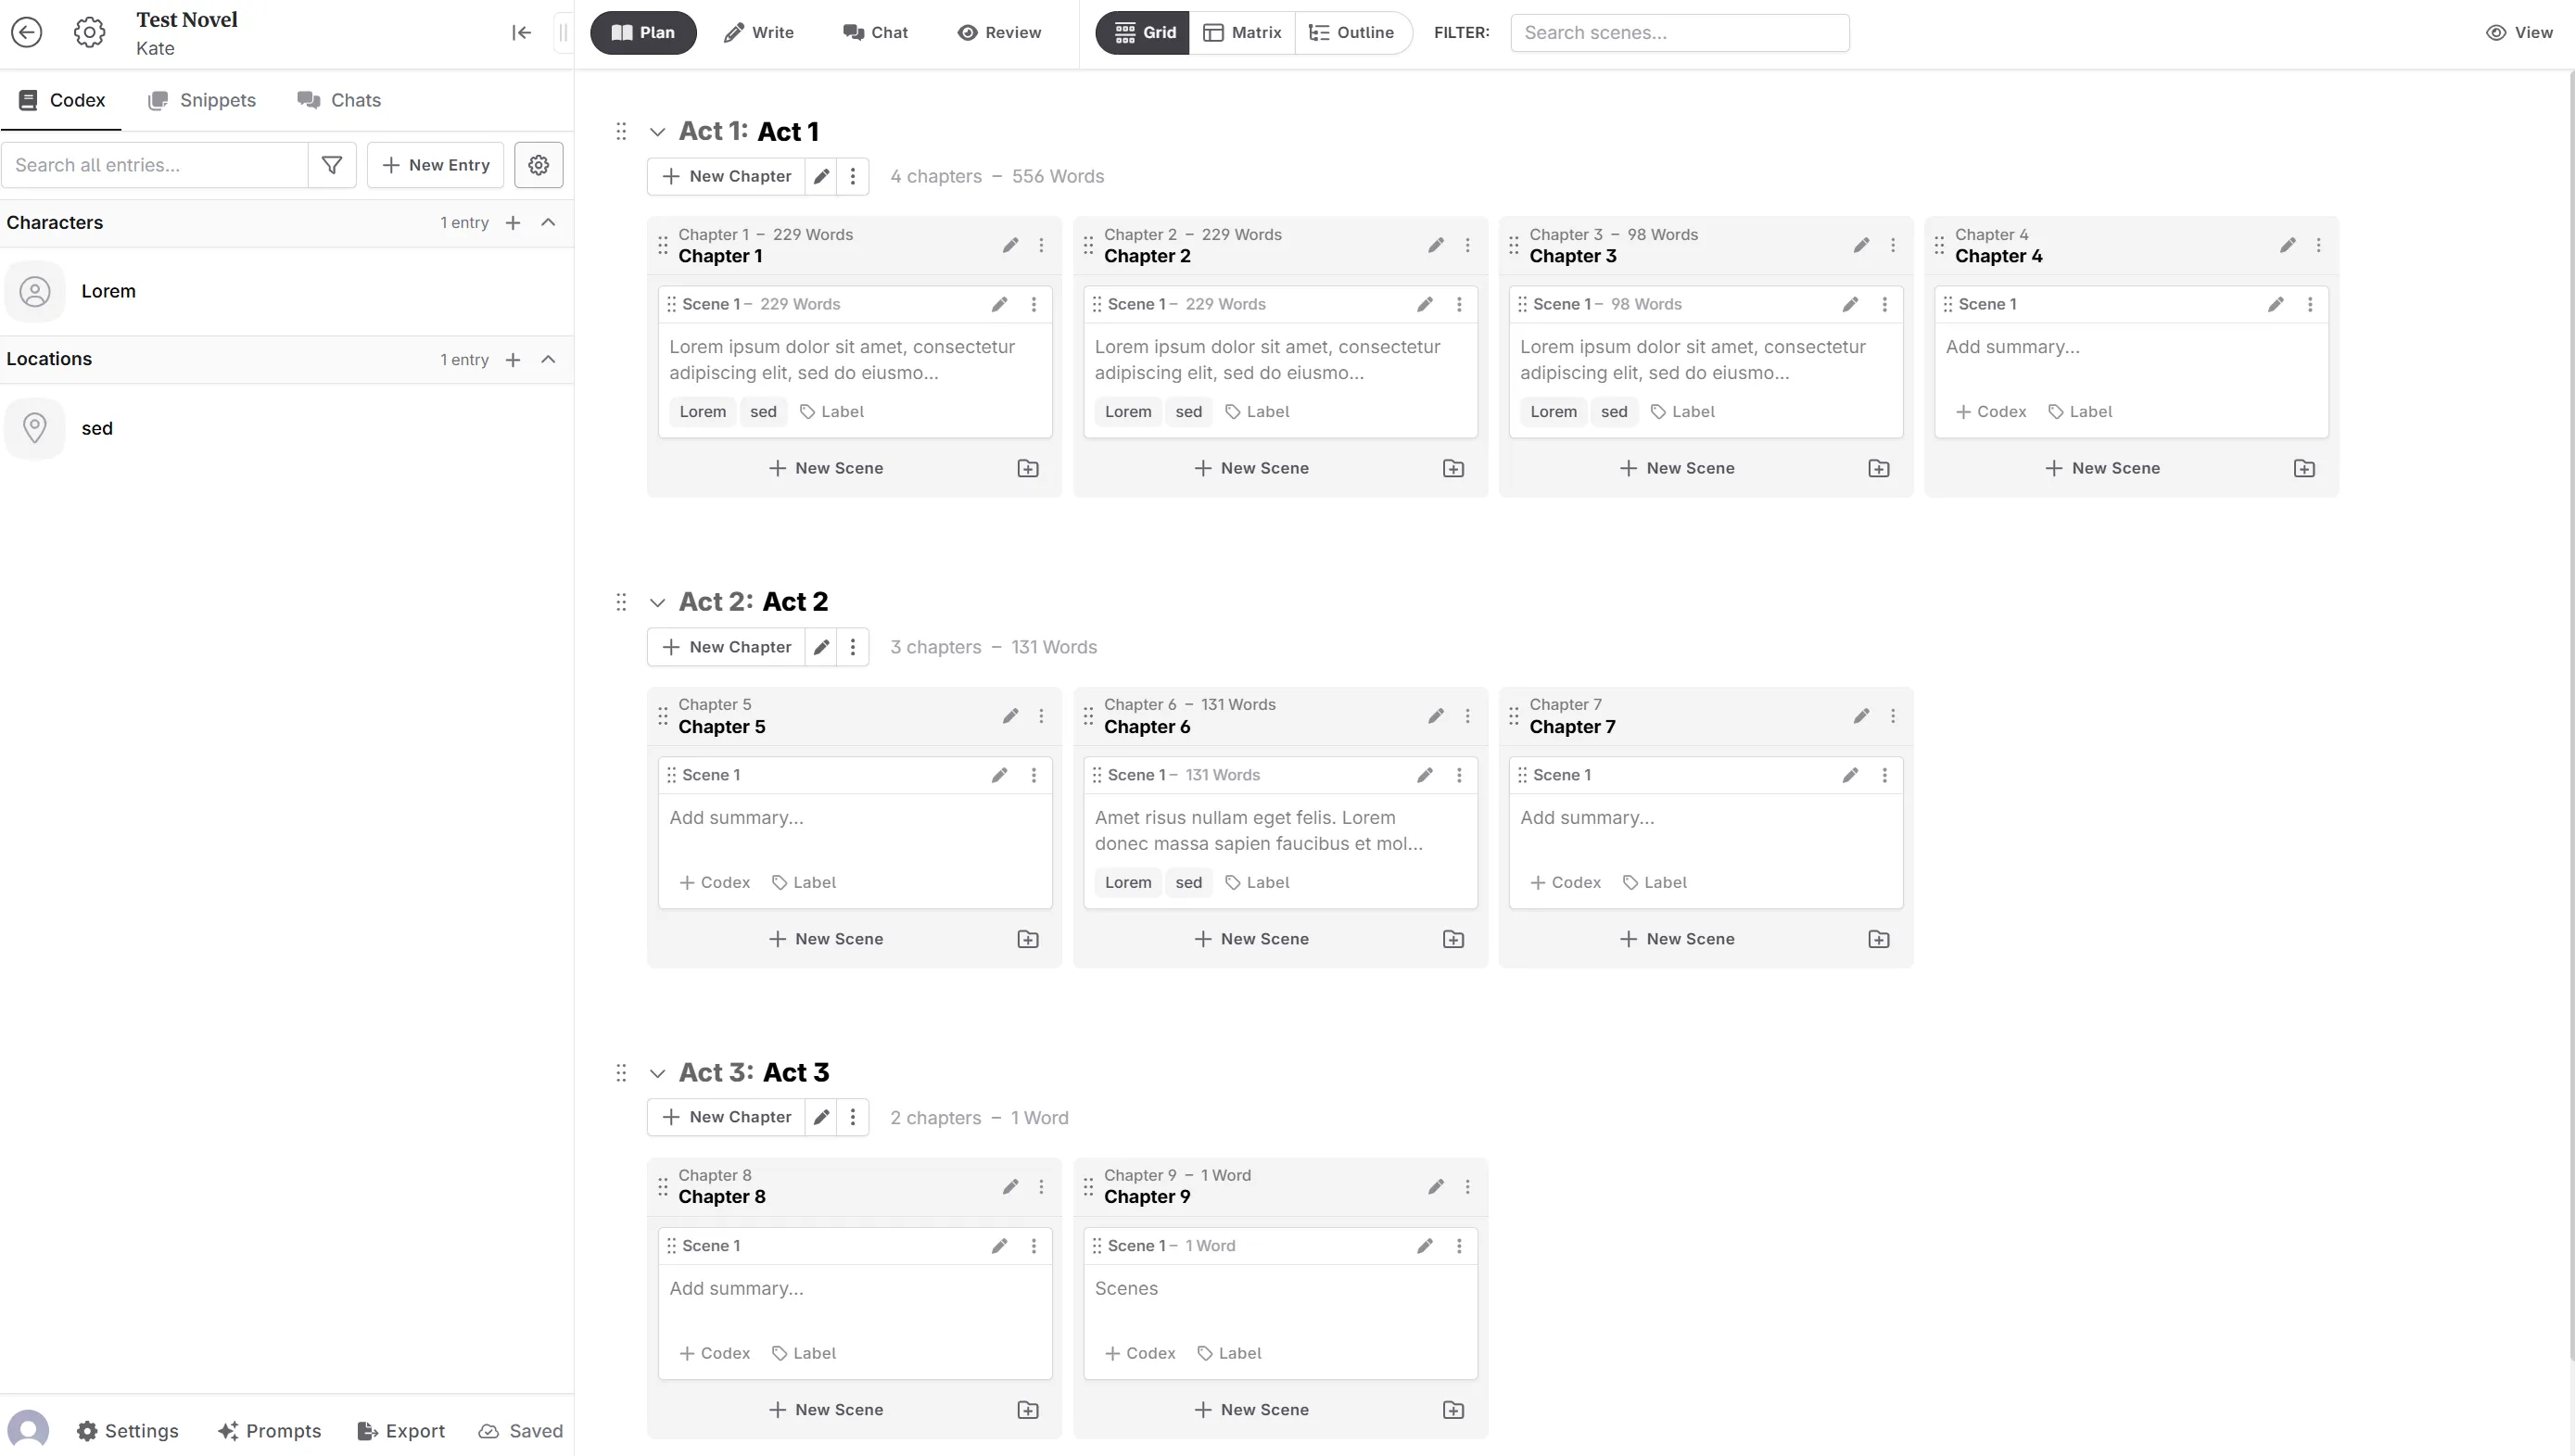The image size is (2575, 1456).
Task: Edit Chapter 6 pencil icon
Action: click(x=1435, y=716)
